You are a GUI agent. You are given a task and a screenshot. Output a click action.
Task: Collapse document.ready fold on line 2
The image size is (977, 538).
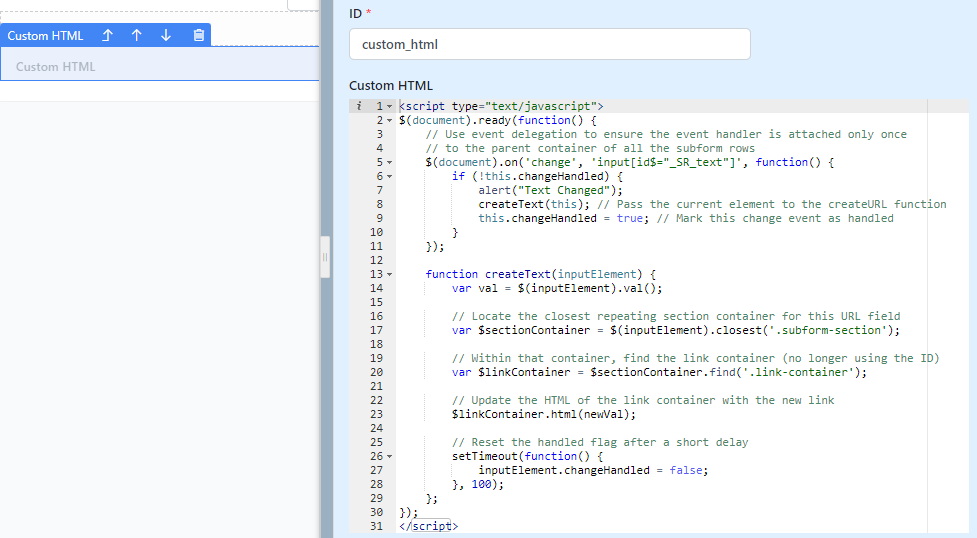[x=389, y=120]
